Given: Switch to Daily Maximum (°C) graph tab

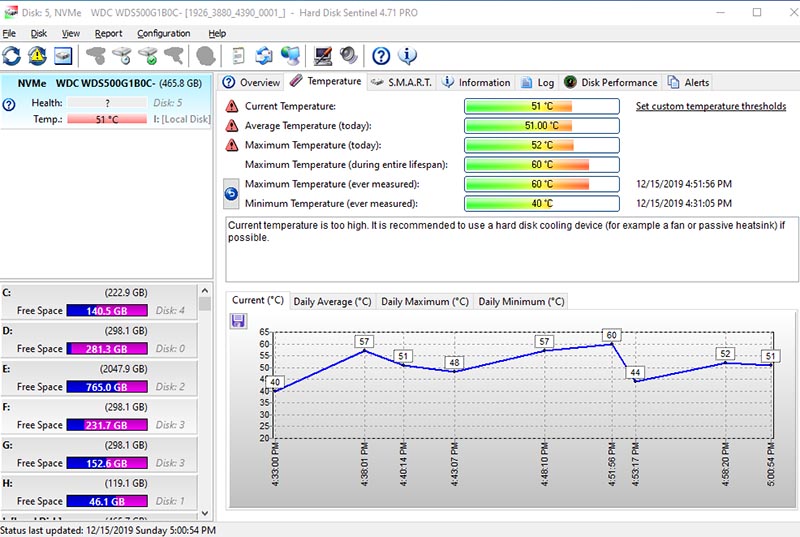Looking at the screenshot, I should pos(424,301).
